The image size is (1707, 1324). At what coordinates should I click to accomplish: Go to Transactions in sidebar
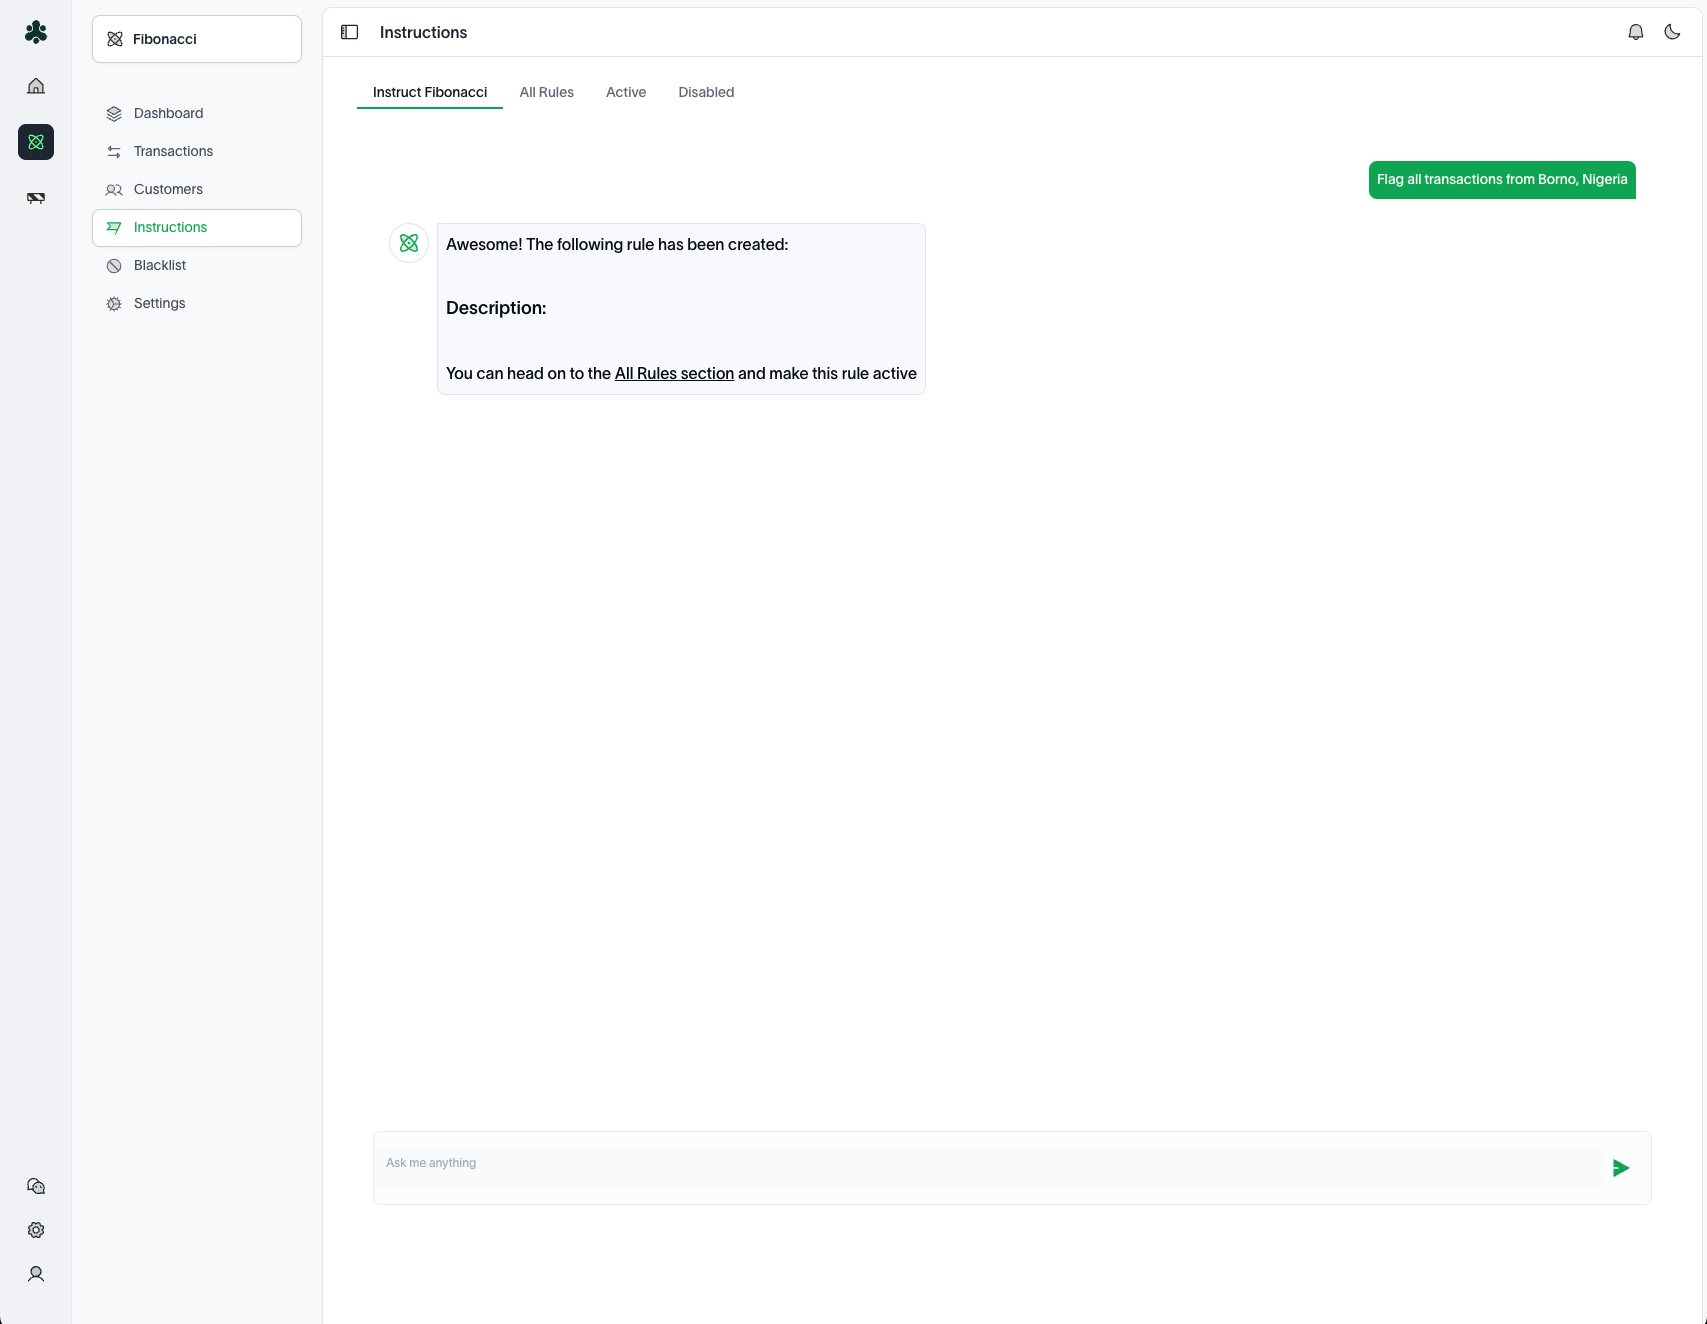(x=173, y=151)
